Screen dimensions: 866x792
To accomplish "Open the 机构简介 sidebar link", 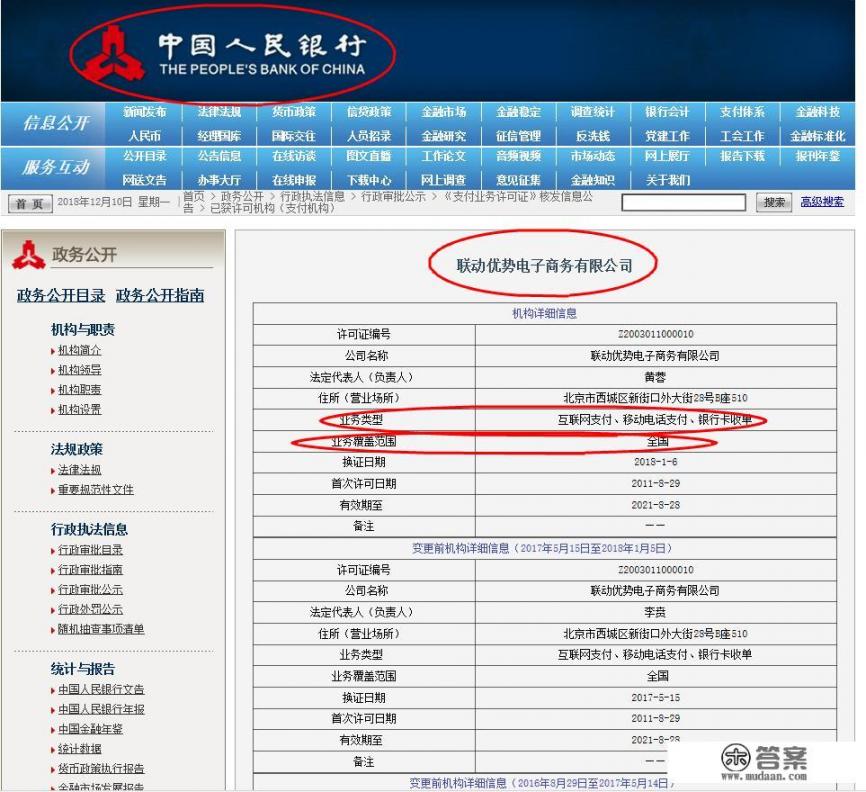I will pos(78,351).
